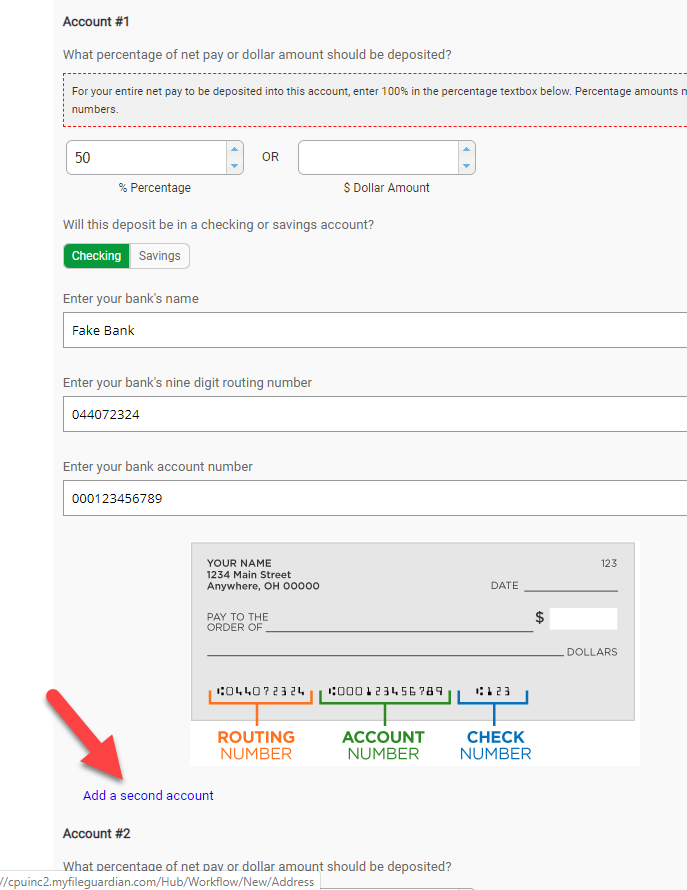Decrease dollar amount with down arrow
Viewport: 687px width, 890px height.
pyautogui.click(x=465, y=165)
